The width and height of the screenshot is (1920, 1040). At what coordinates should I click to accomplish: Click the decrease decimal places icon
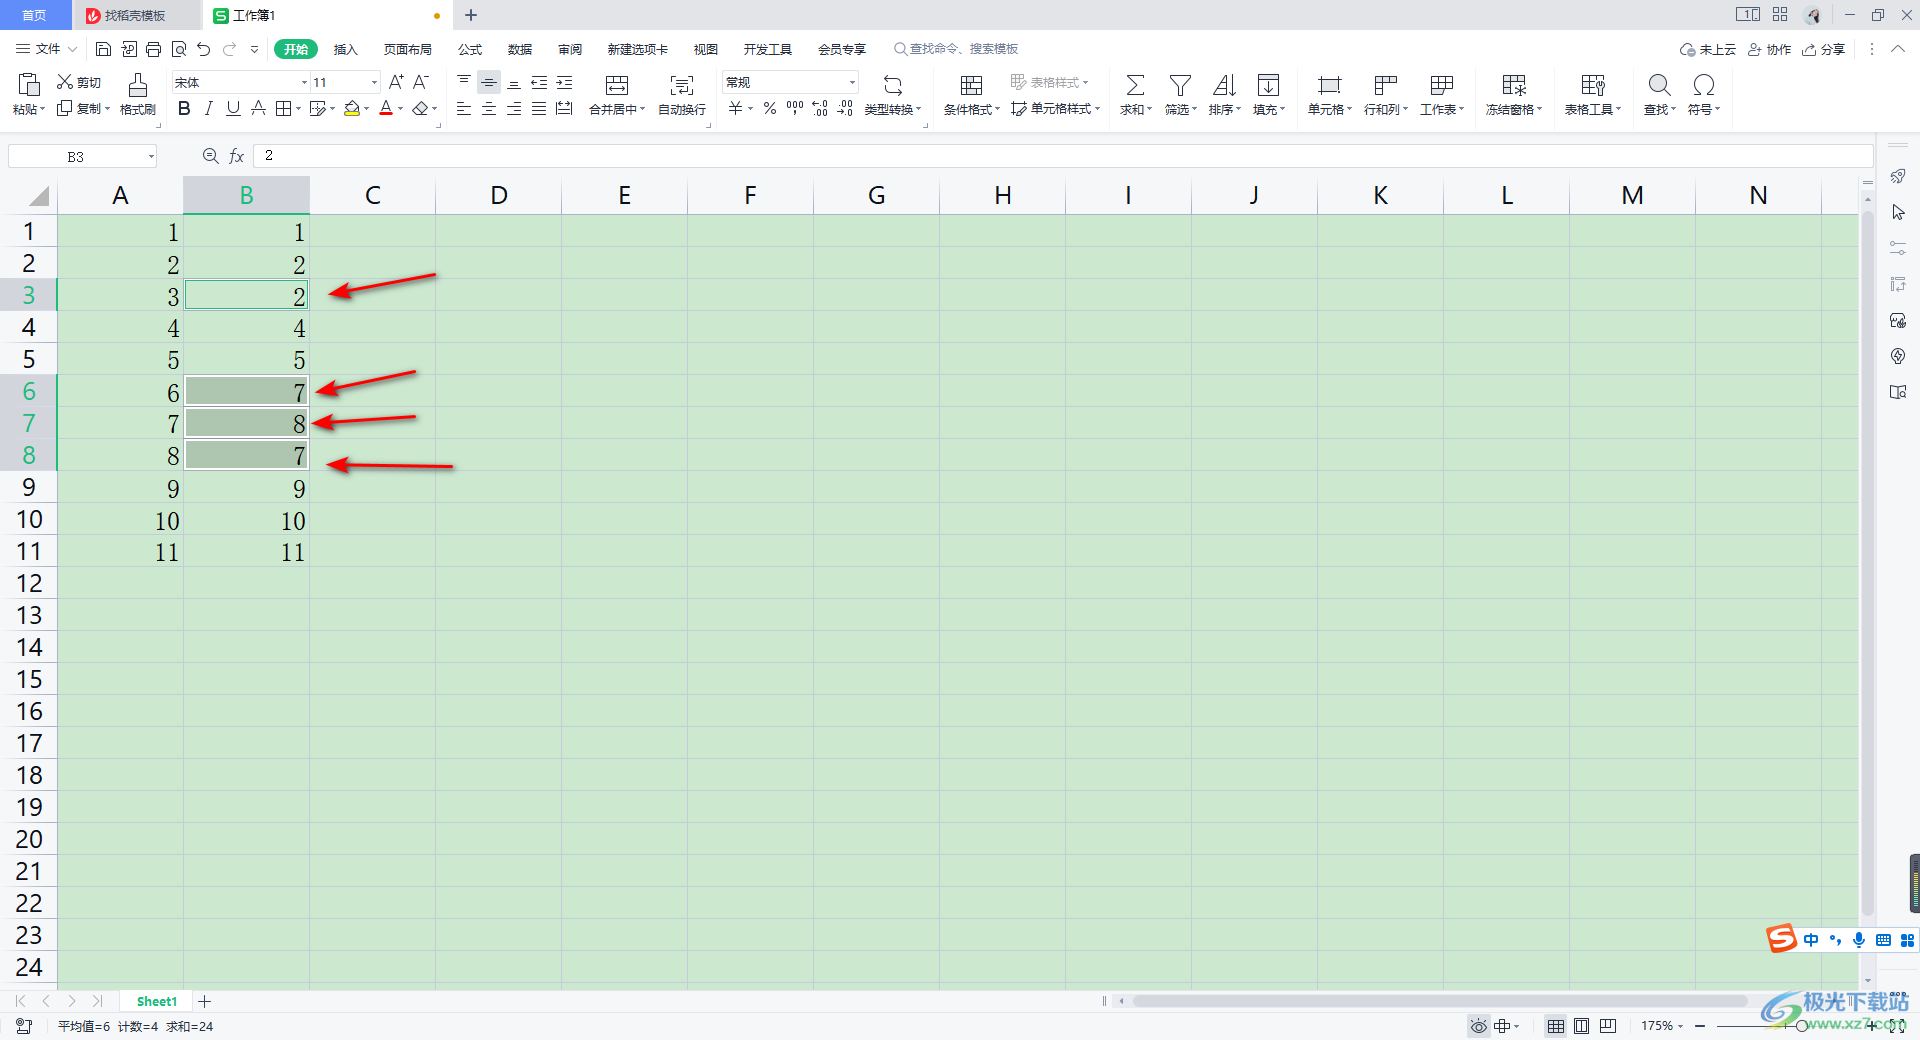[845, 108]
